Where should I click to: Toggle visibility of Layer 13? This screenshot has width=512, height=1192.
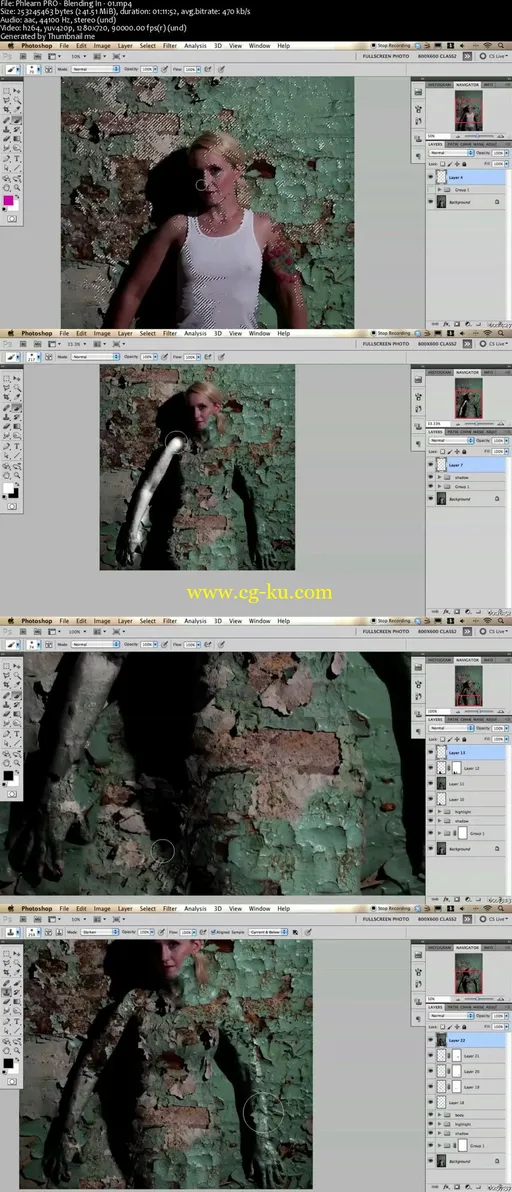tap(431, 752)
